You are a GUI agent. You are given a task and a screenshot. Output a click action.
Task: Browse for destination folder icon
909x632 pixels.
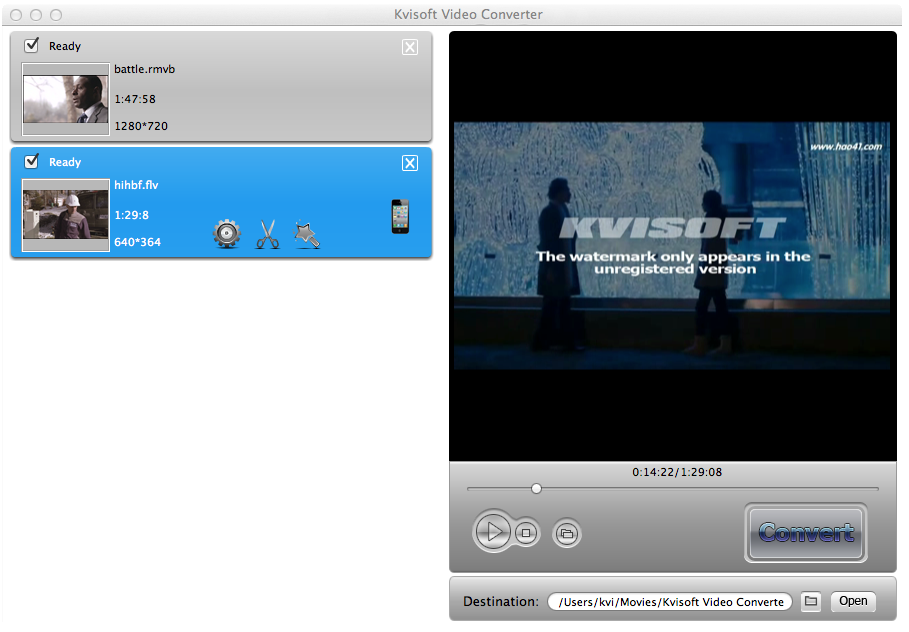point(811,601)
